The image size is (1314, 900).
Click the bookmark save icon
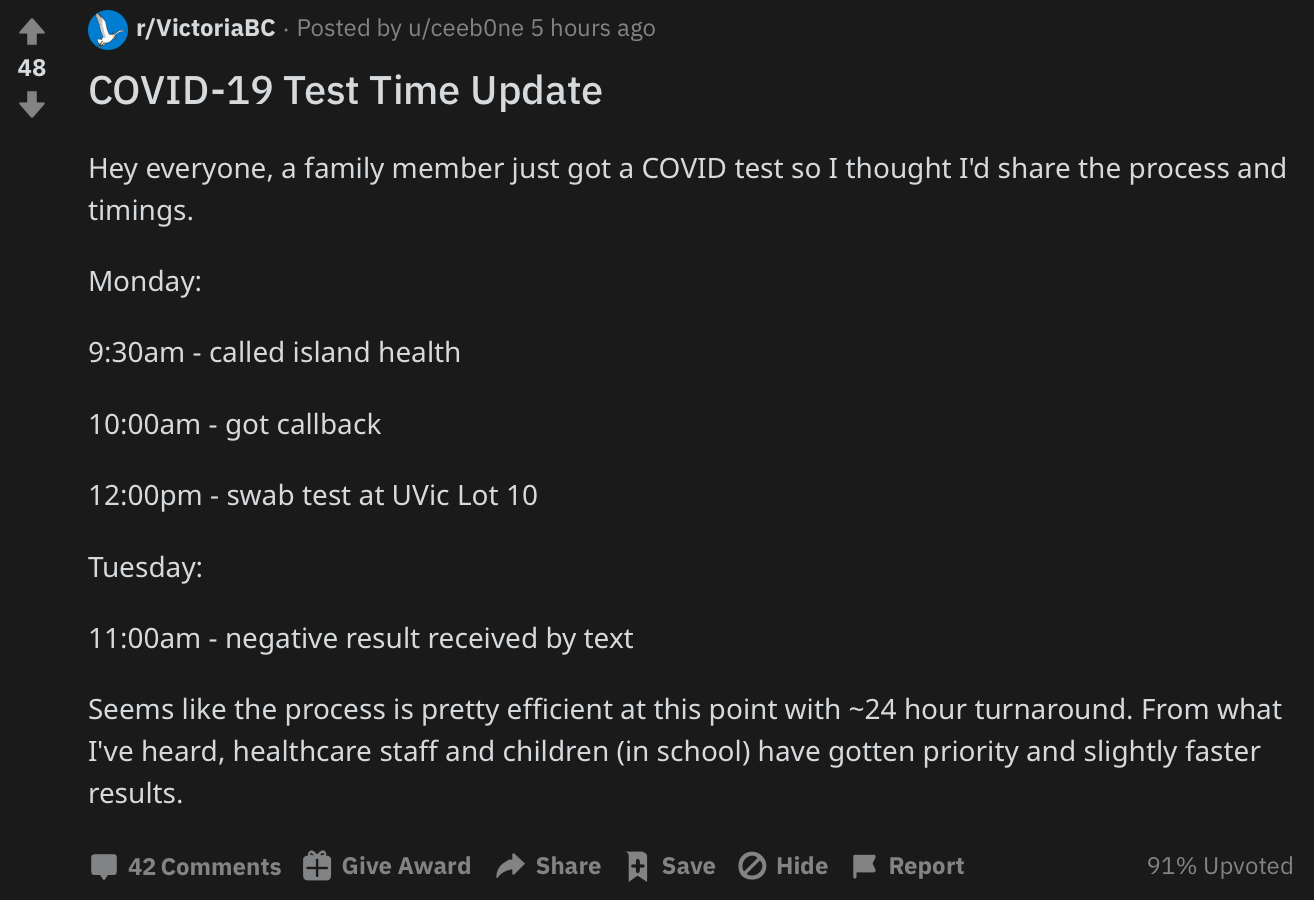637,866
